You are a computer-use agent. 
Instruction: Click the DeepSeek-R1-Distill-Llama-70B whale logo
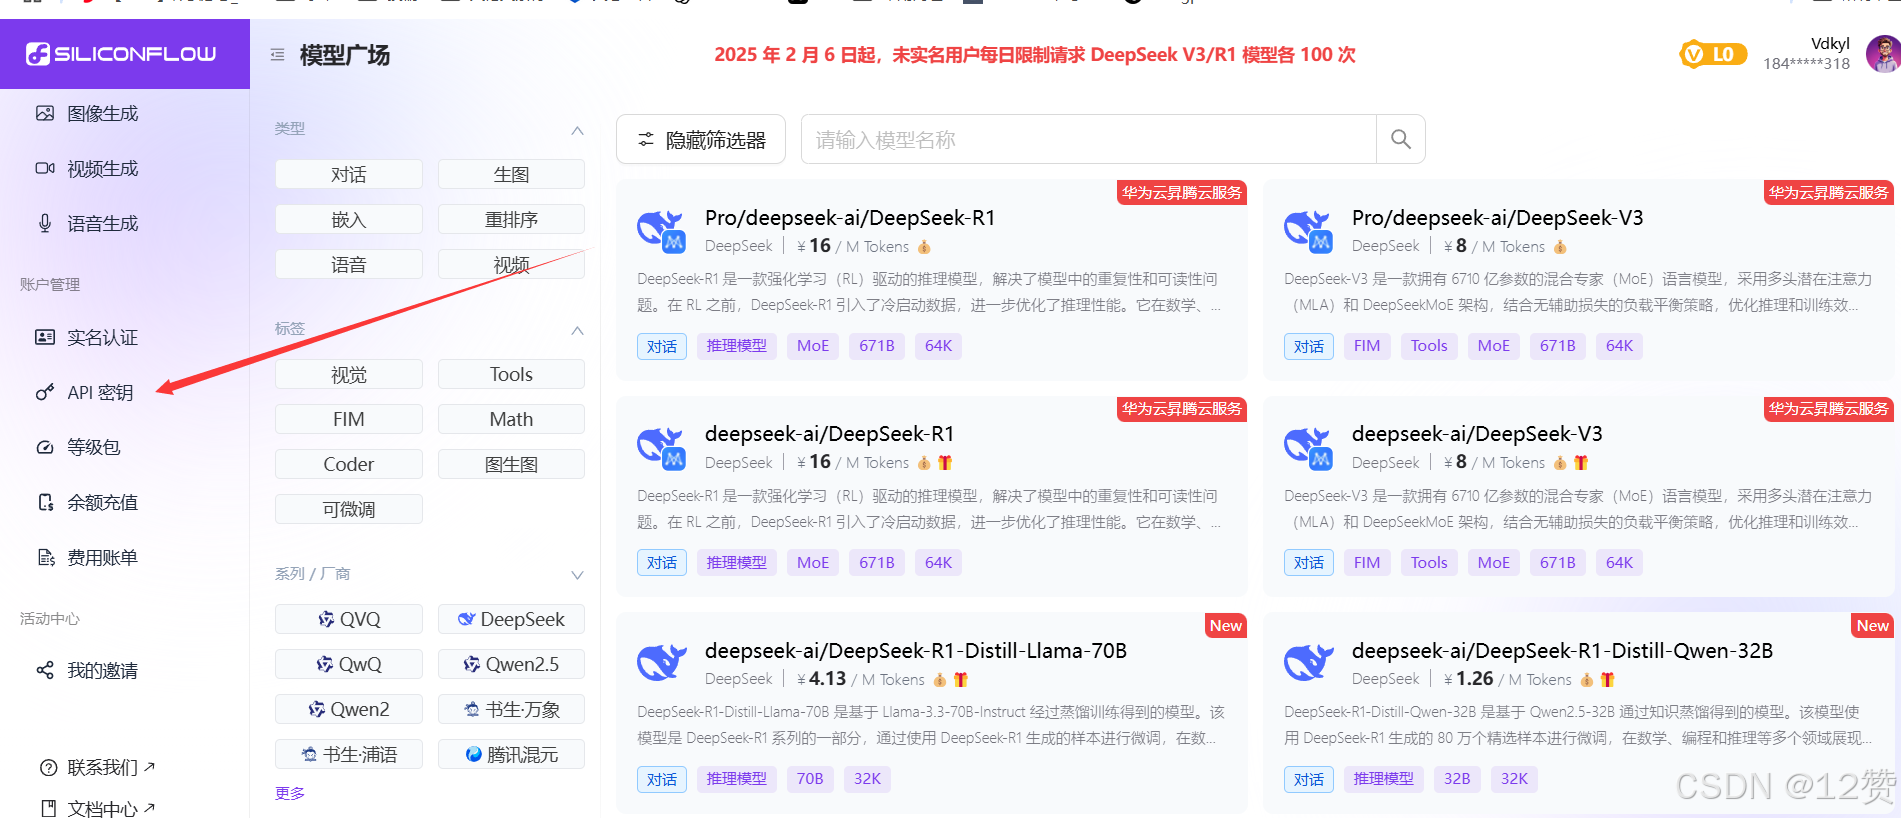click(662, 662)
